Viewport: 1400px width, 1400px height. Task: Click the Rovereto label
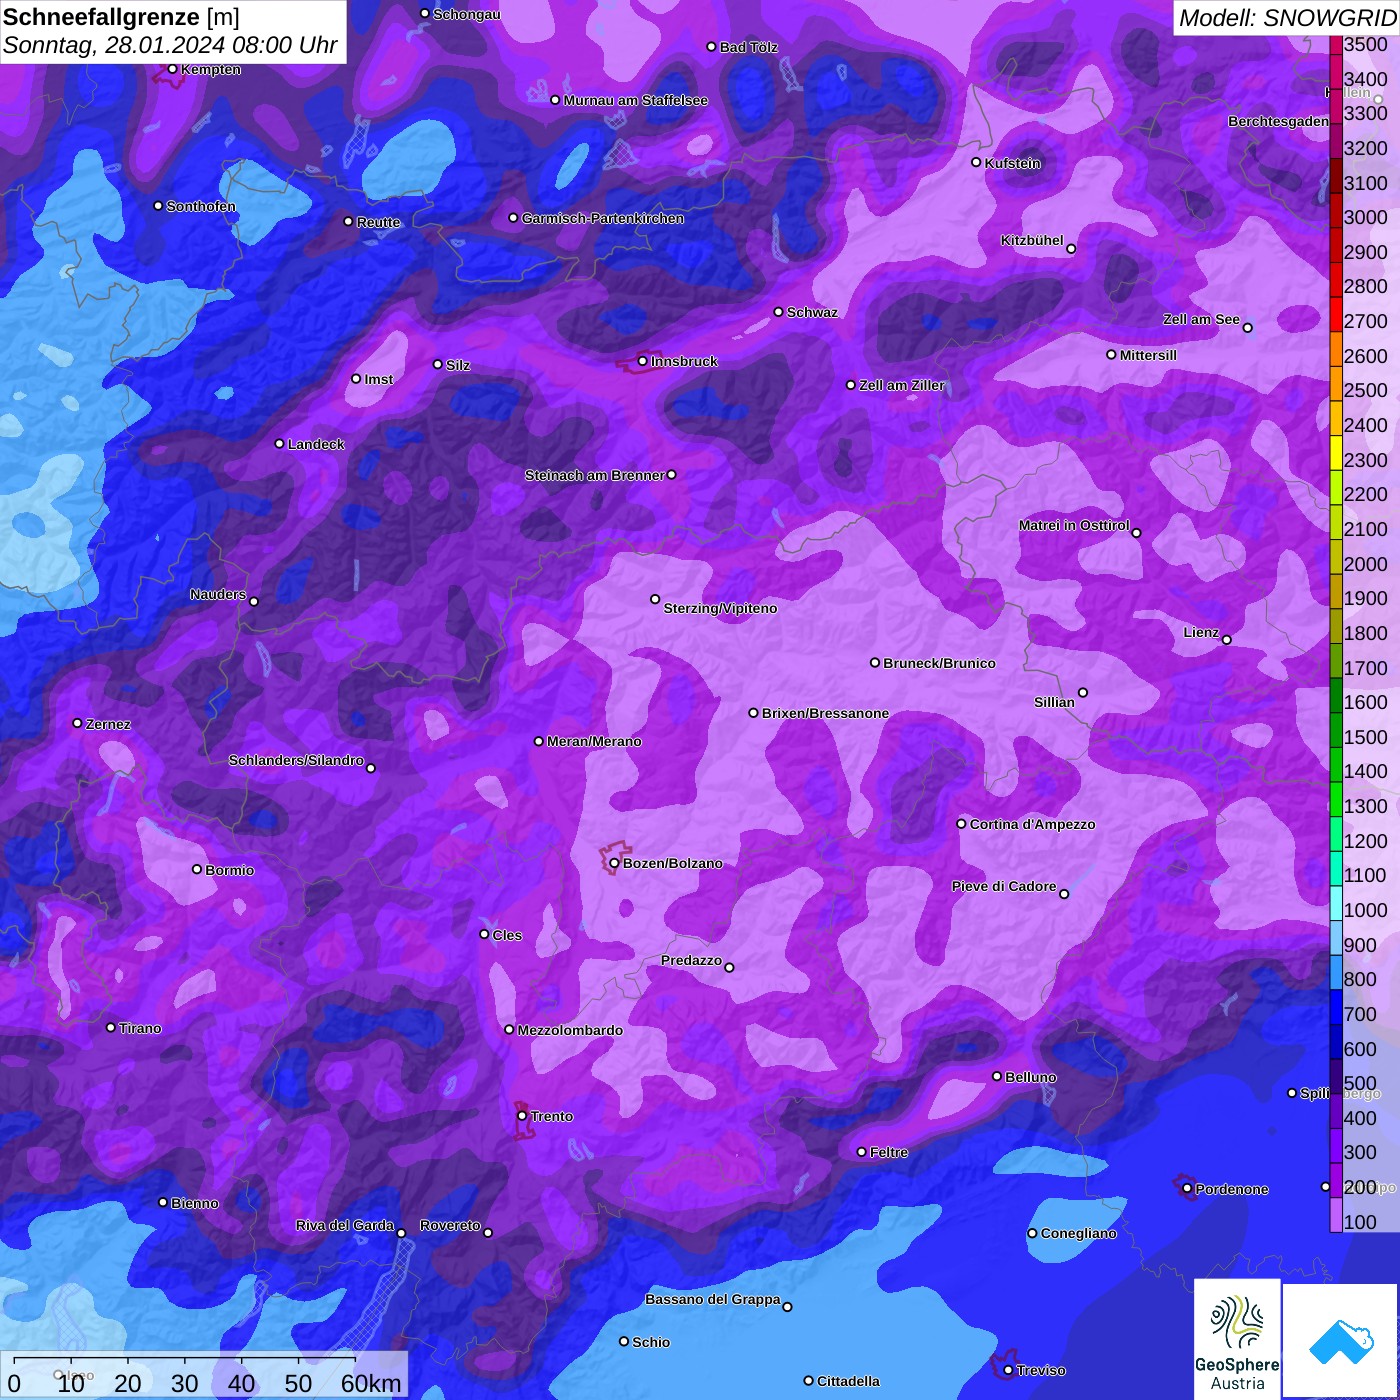pos(450,1225)
